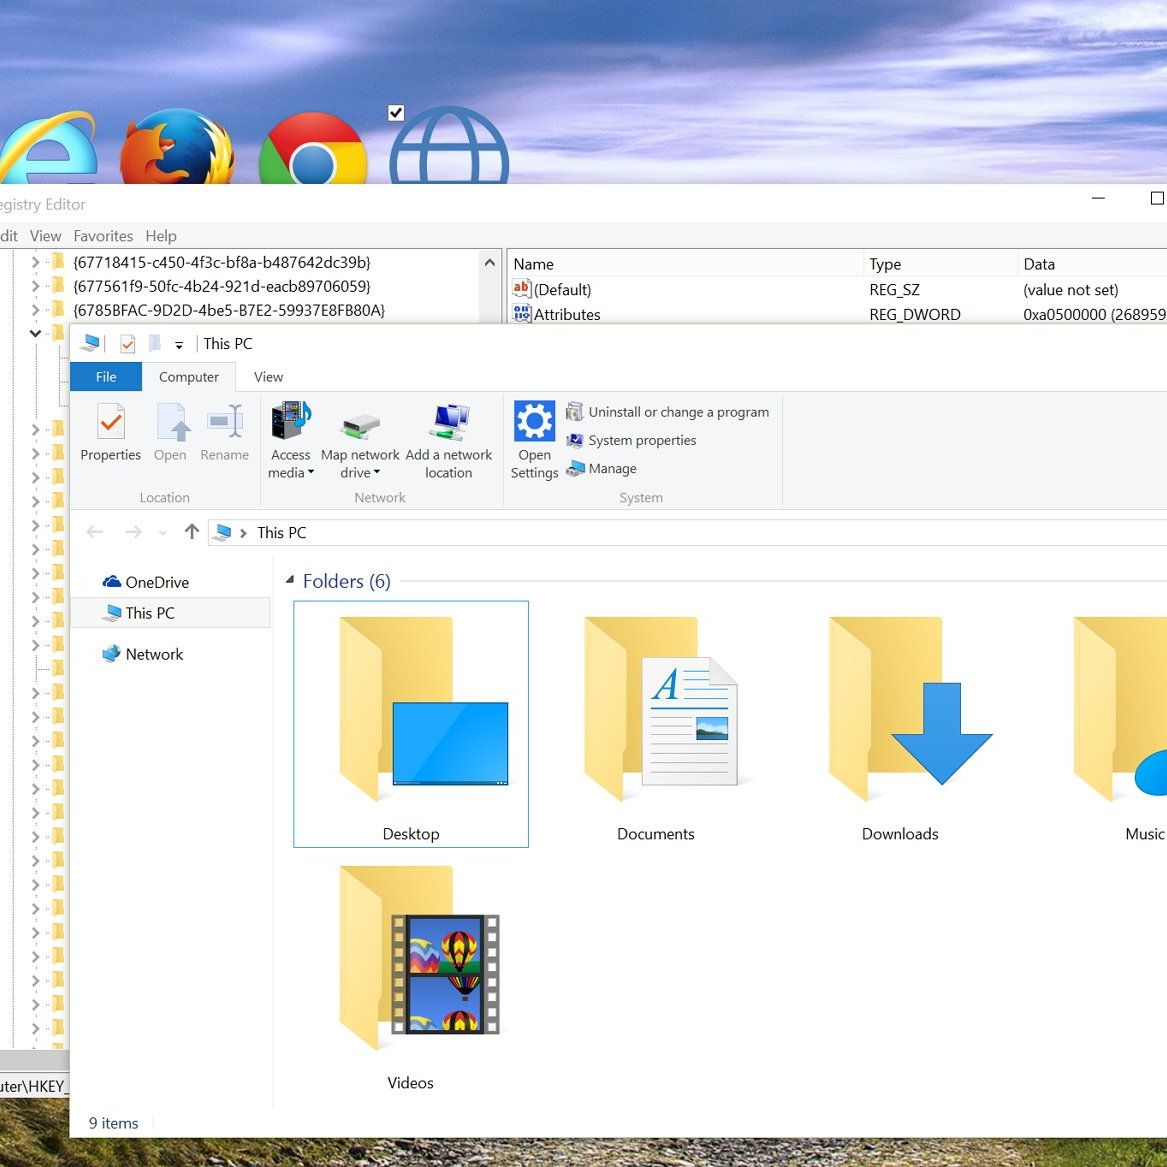Select Network in navigation pane
Image resolution: width=1167 pixels, height=1167 pixels.
click(154, 654)
